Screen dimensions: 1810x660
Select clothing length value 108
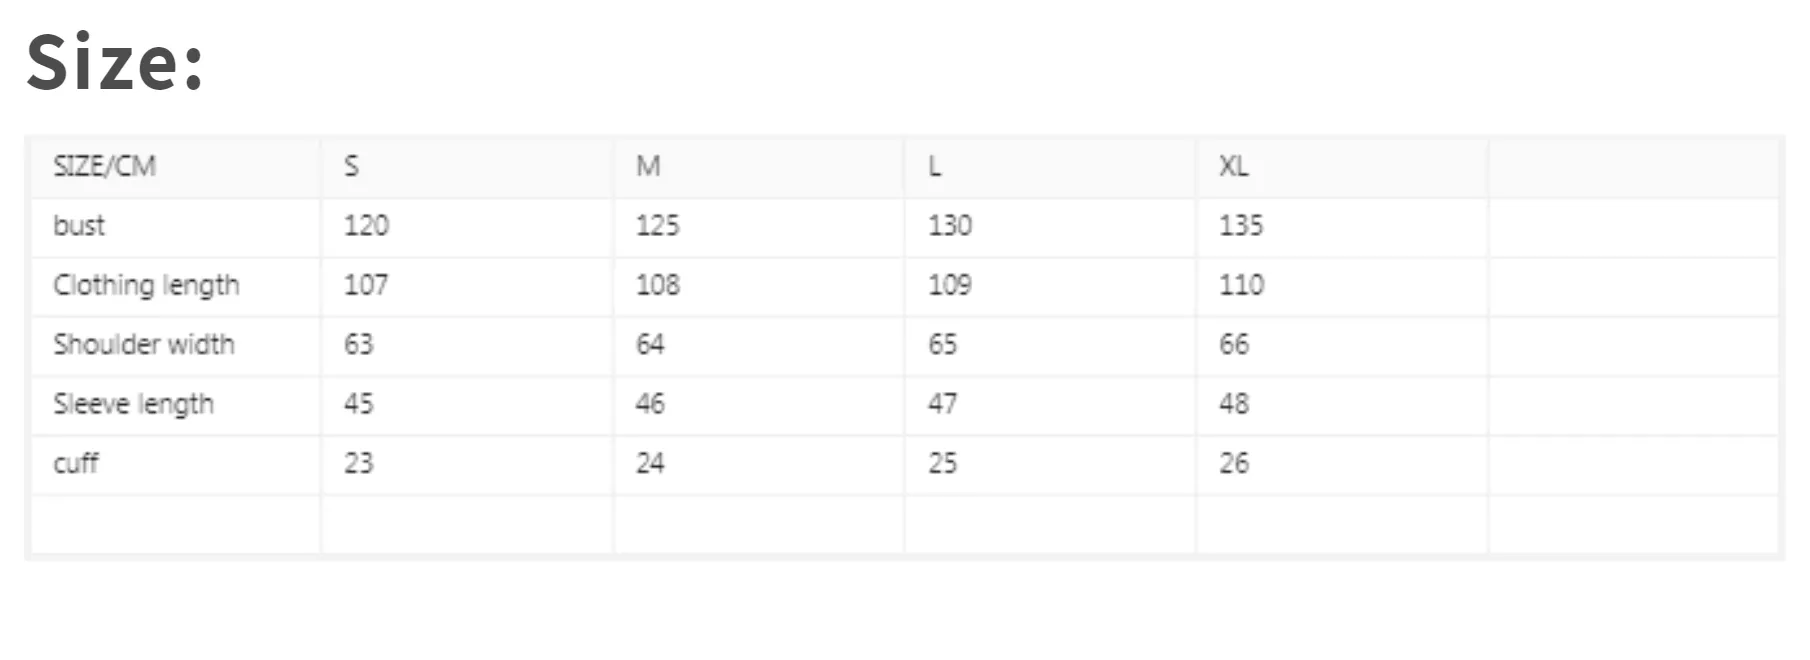(x=658, y=285)
